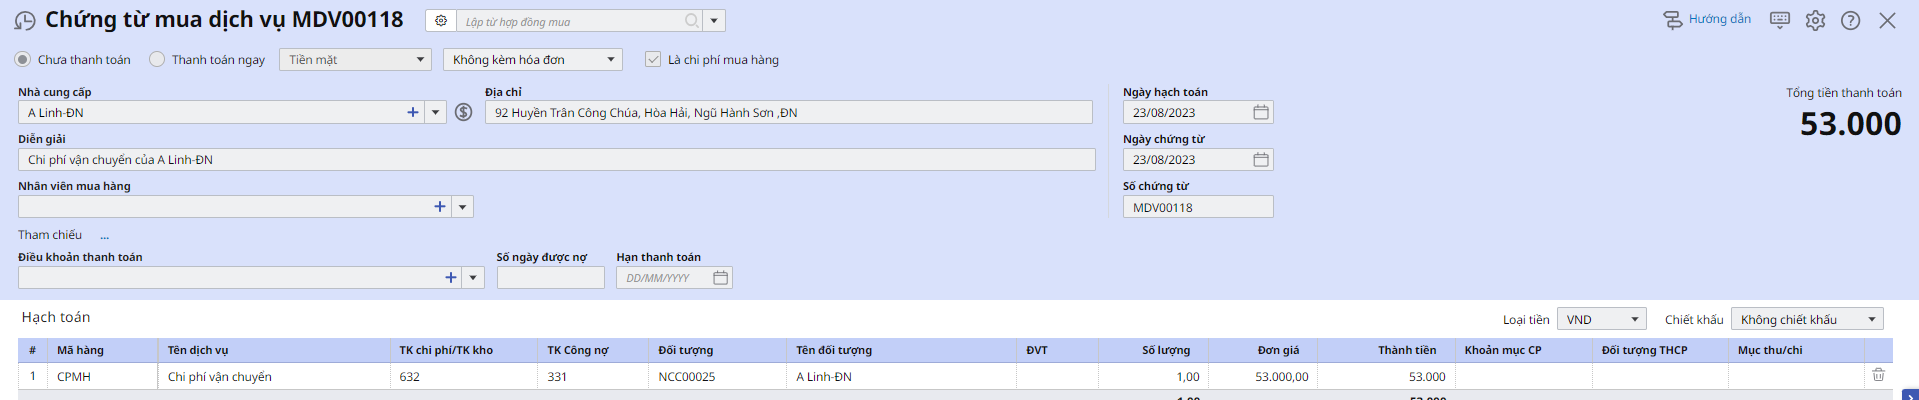This screenshot has width=1919, height=400.
Task: Select Thanh toán ngay radio option
Action: click(x=157, y=60)
